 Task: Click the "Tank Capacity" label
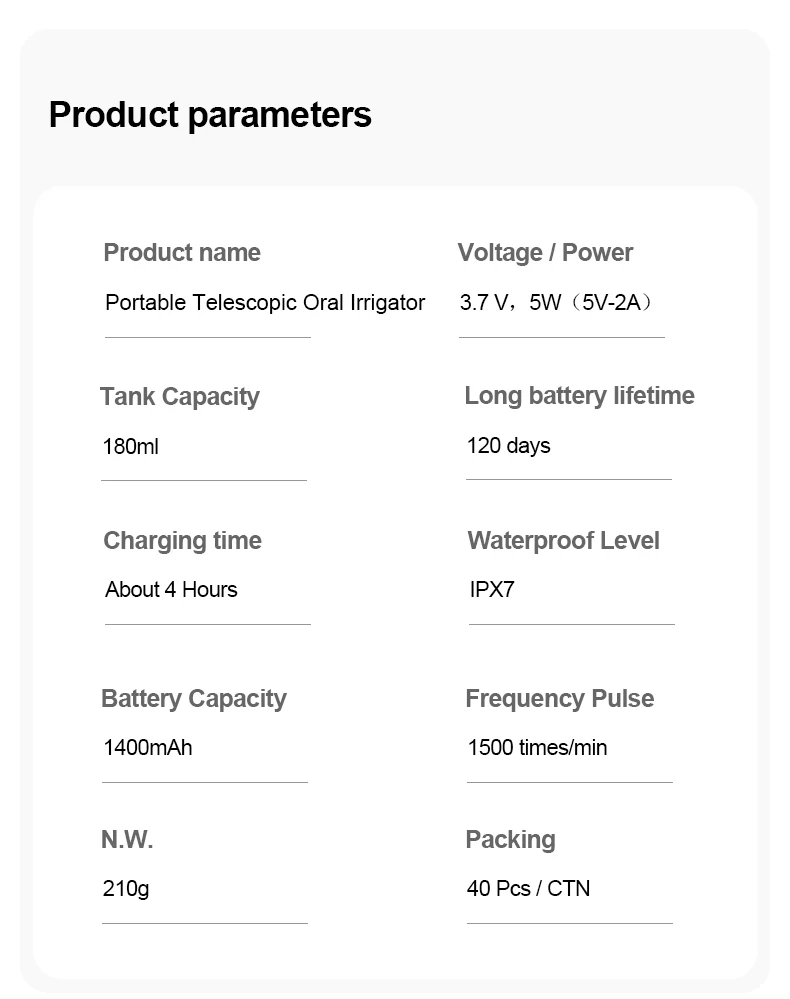pos(180,397)
